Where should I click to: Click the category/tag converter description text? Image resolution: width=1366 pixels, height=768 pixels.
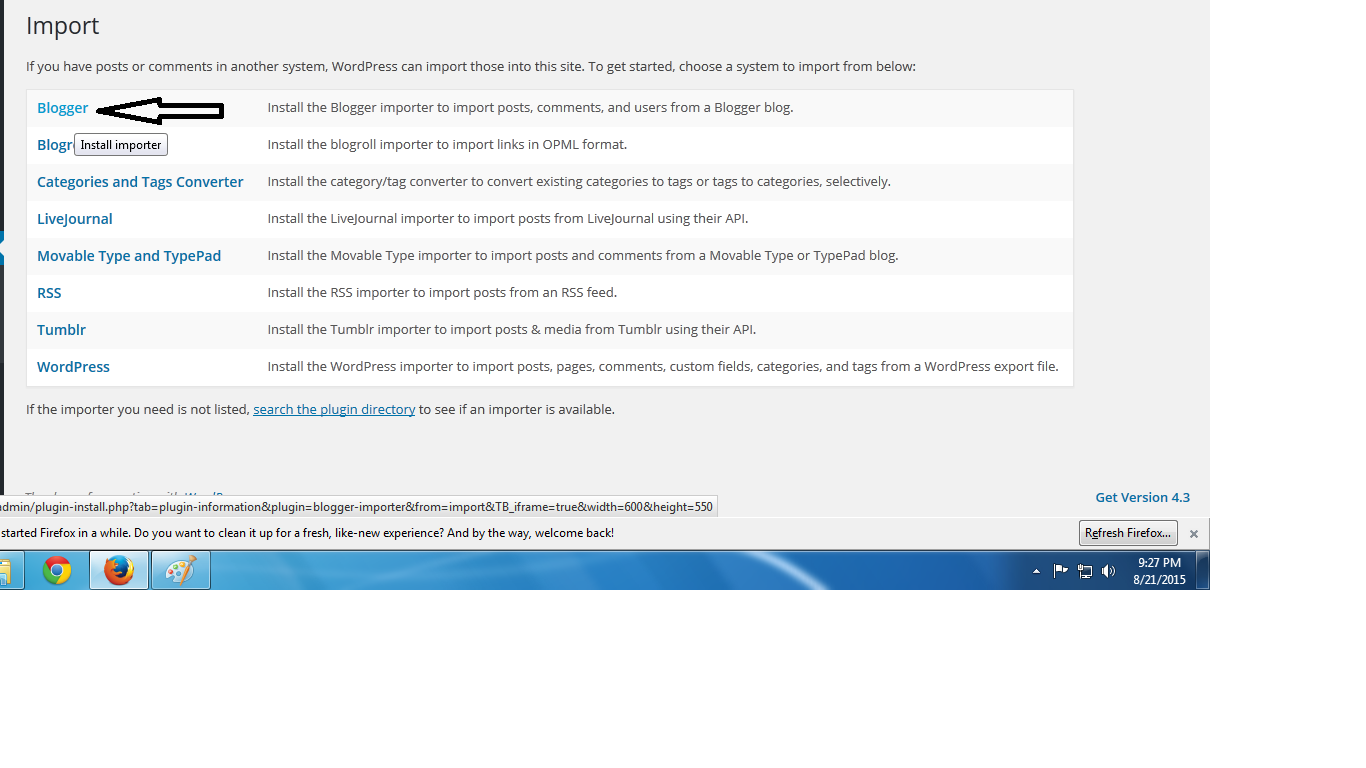click(x=579, y=181)
